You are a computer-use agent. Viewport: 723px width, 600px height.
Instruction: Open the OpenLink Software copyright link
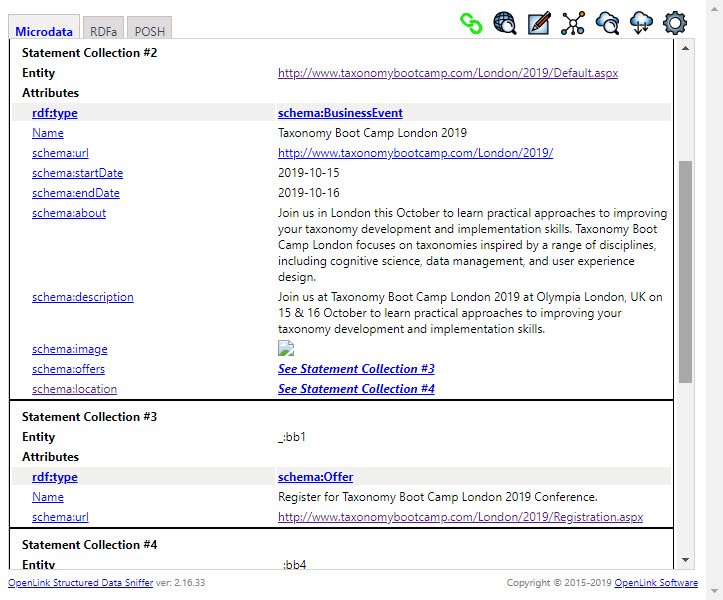click(656, 582)
